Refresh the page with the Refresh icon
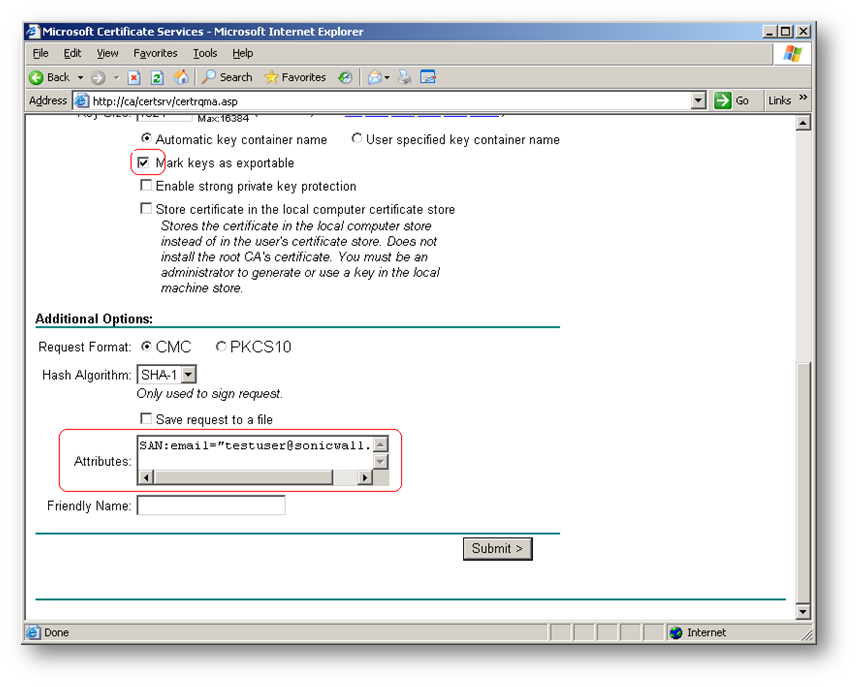 click(x=157, y=77)
